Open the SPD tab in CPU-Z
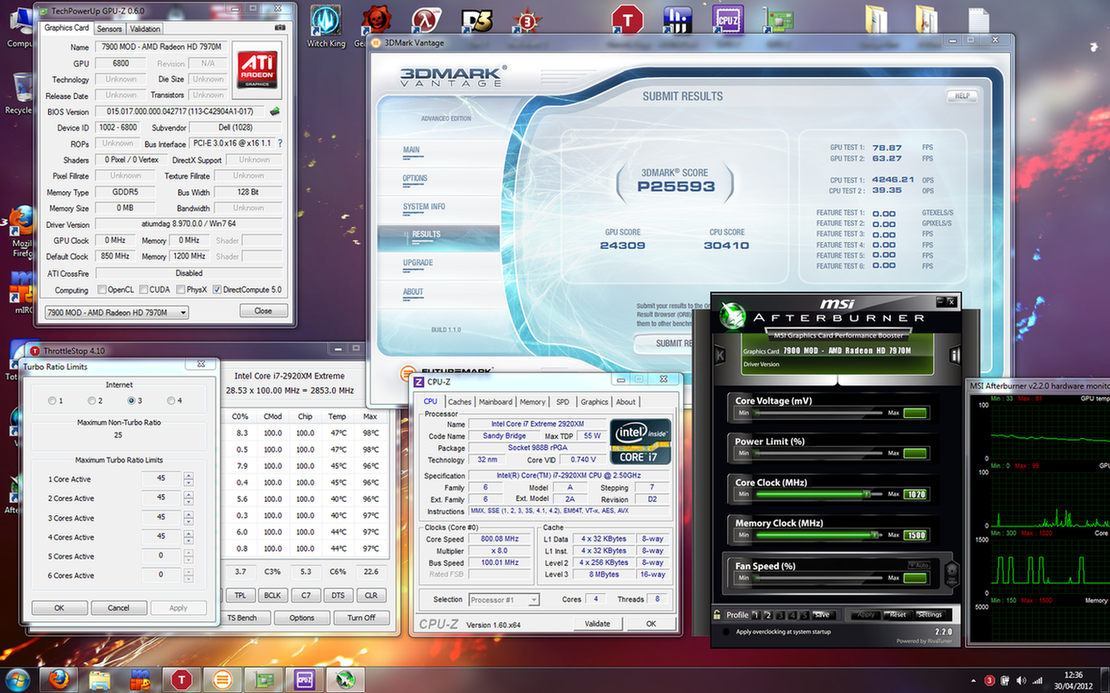Image resolution: width=1110 pixels, height=693 pixels. [563, 401]
